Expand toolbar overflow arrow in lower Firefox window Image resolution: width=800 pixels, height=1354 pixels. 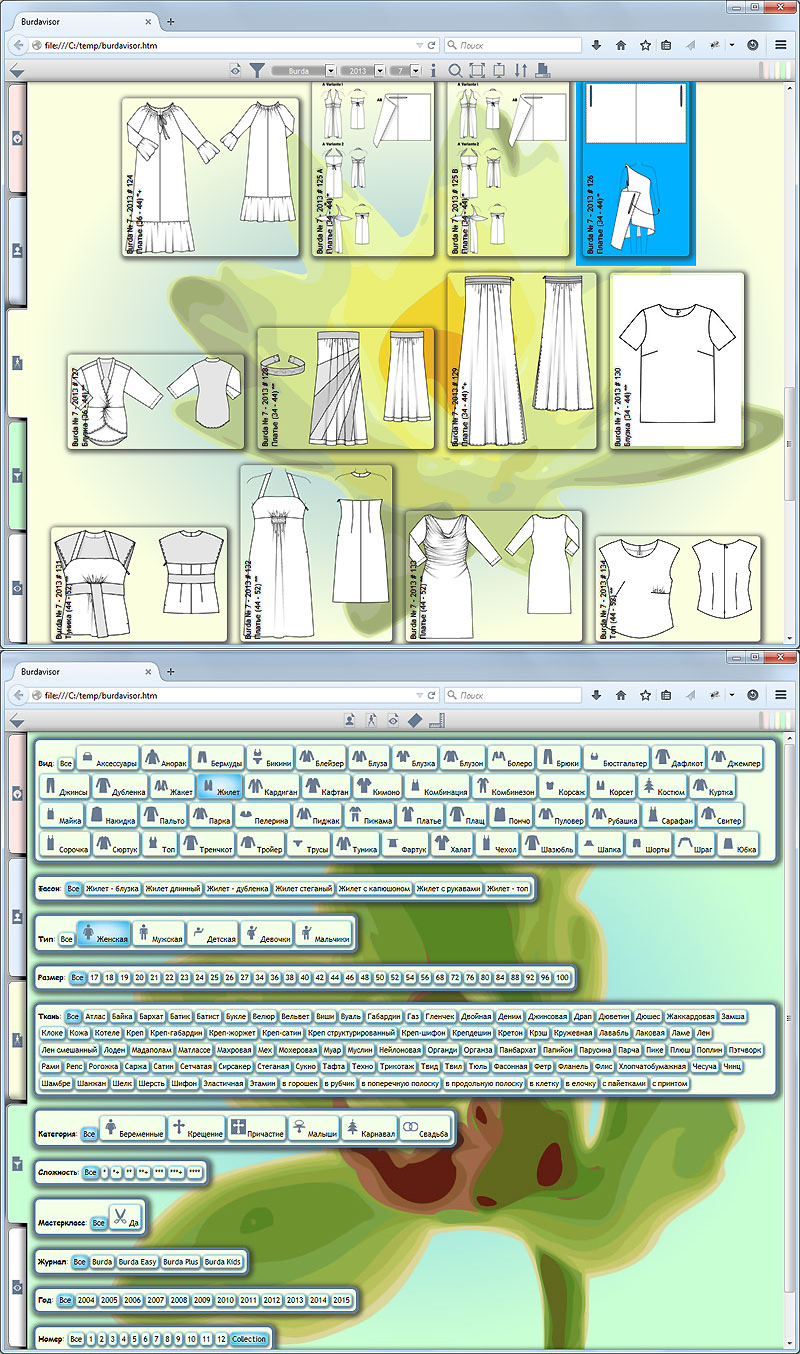pos(732,694)
